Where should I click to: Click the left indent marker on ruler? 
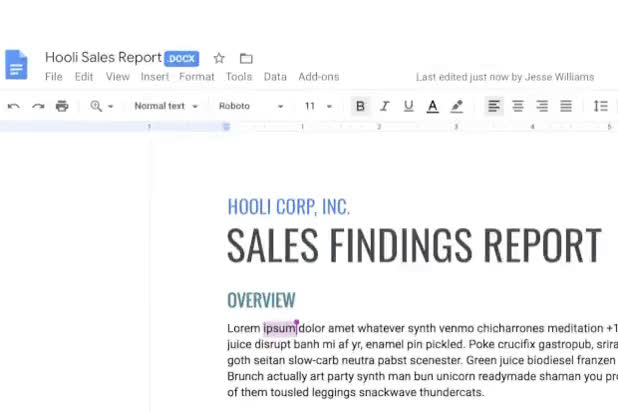[x=226, y=127]
